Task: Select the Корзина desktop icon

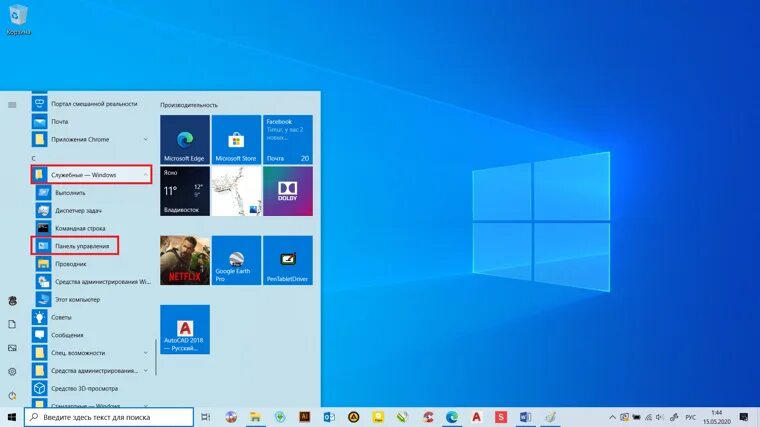Action: click(x=18, y=20)
